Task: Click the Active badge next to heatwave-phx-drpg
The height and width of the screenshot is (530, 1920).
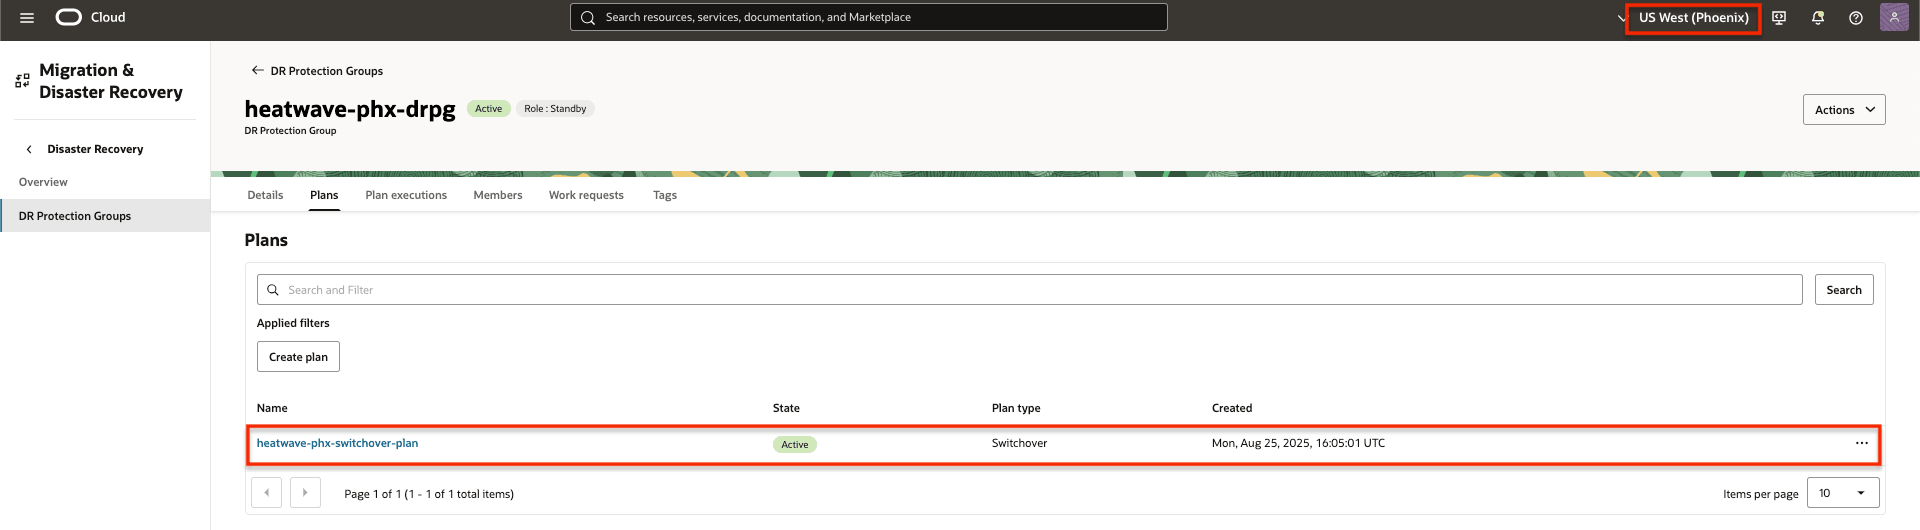Action: click(489, 109)
